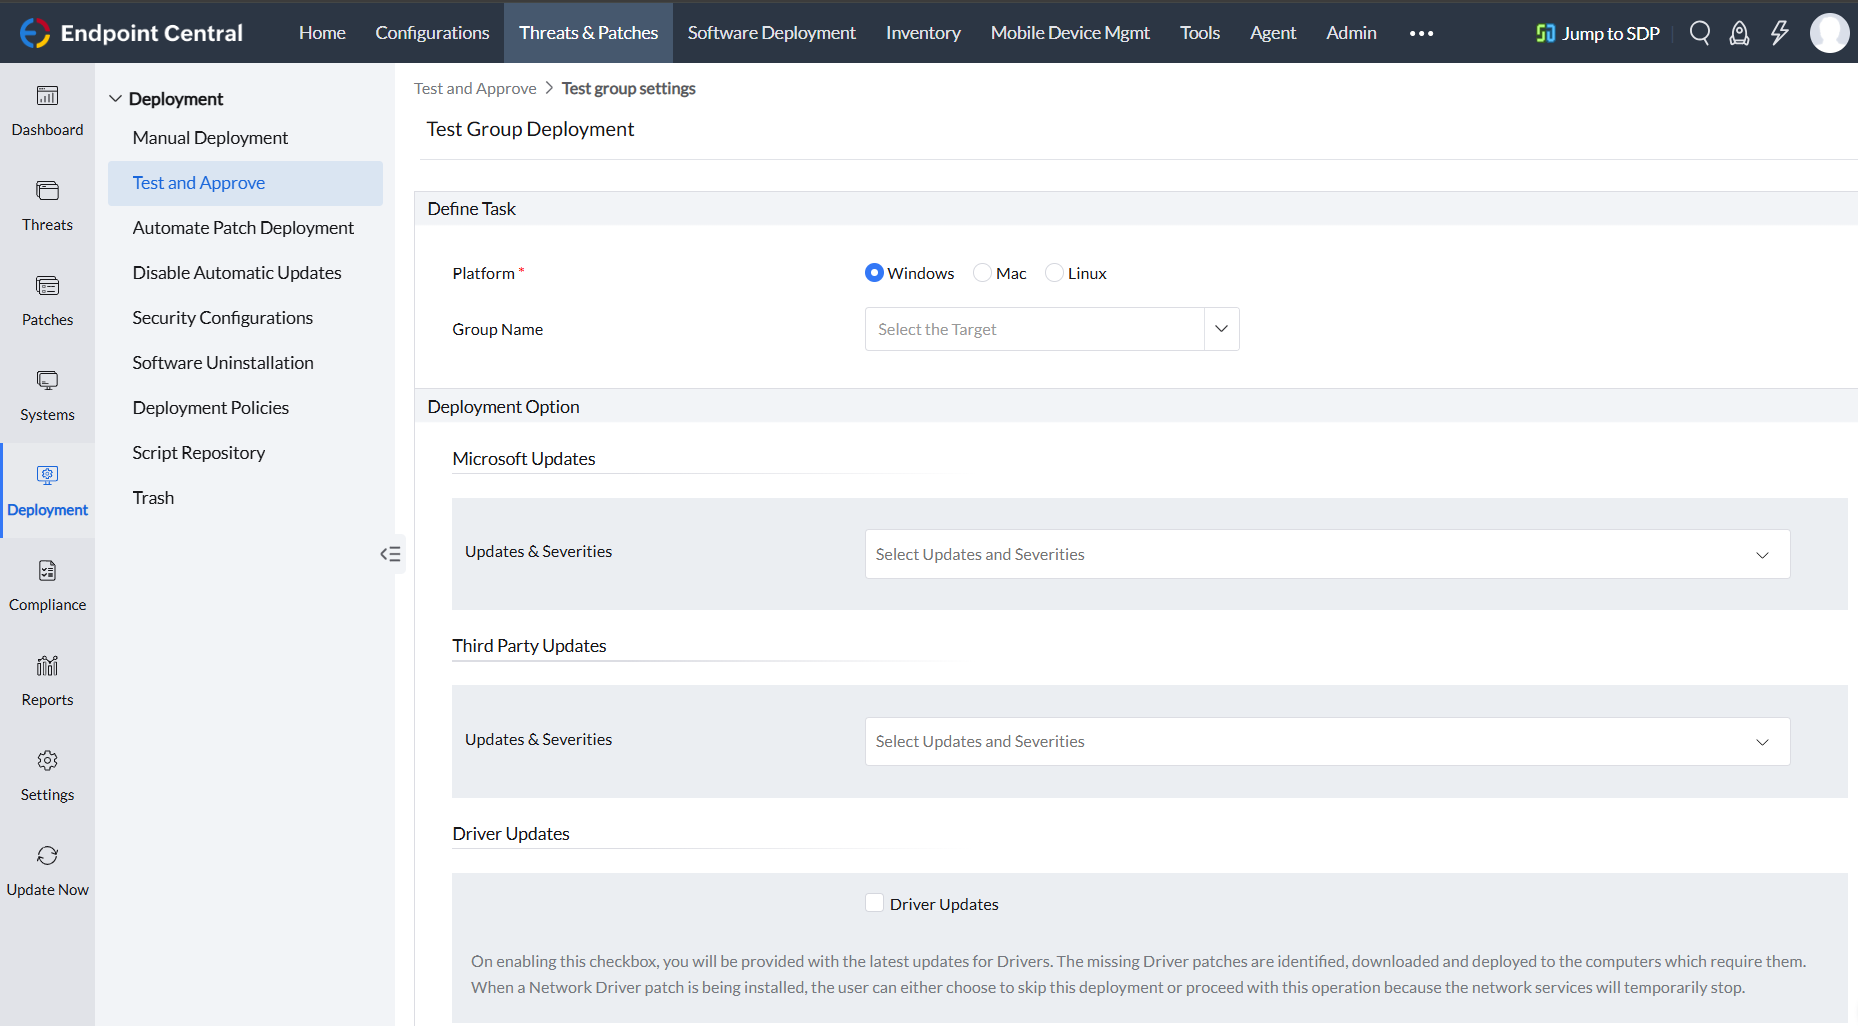1858x1026 pixels.
Task: Open the Inventory tab
Action: point(923,33)
